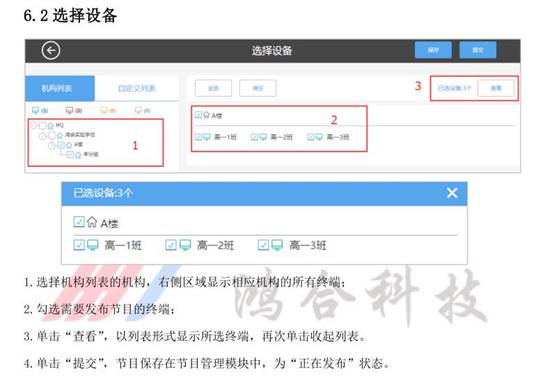Filter by the yellow monitor status icon
Viewport: 554px width, 381px height.
point(104,110)
